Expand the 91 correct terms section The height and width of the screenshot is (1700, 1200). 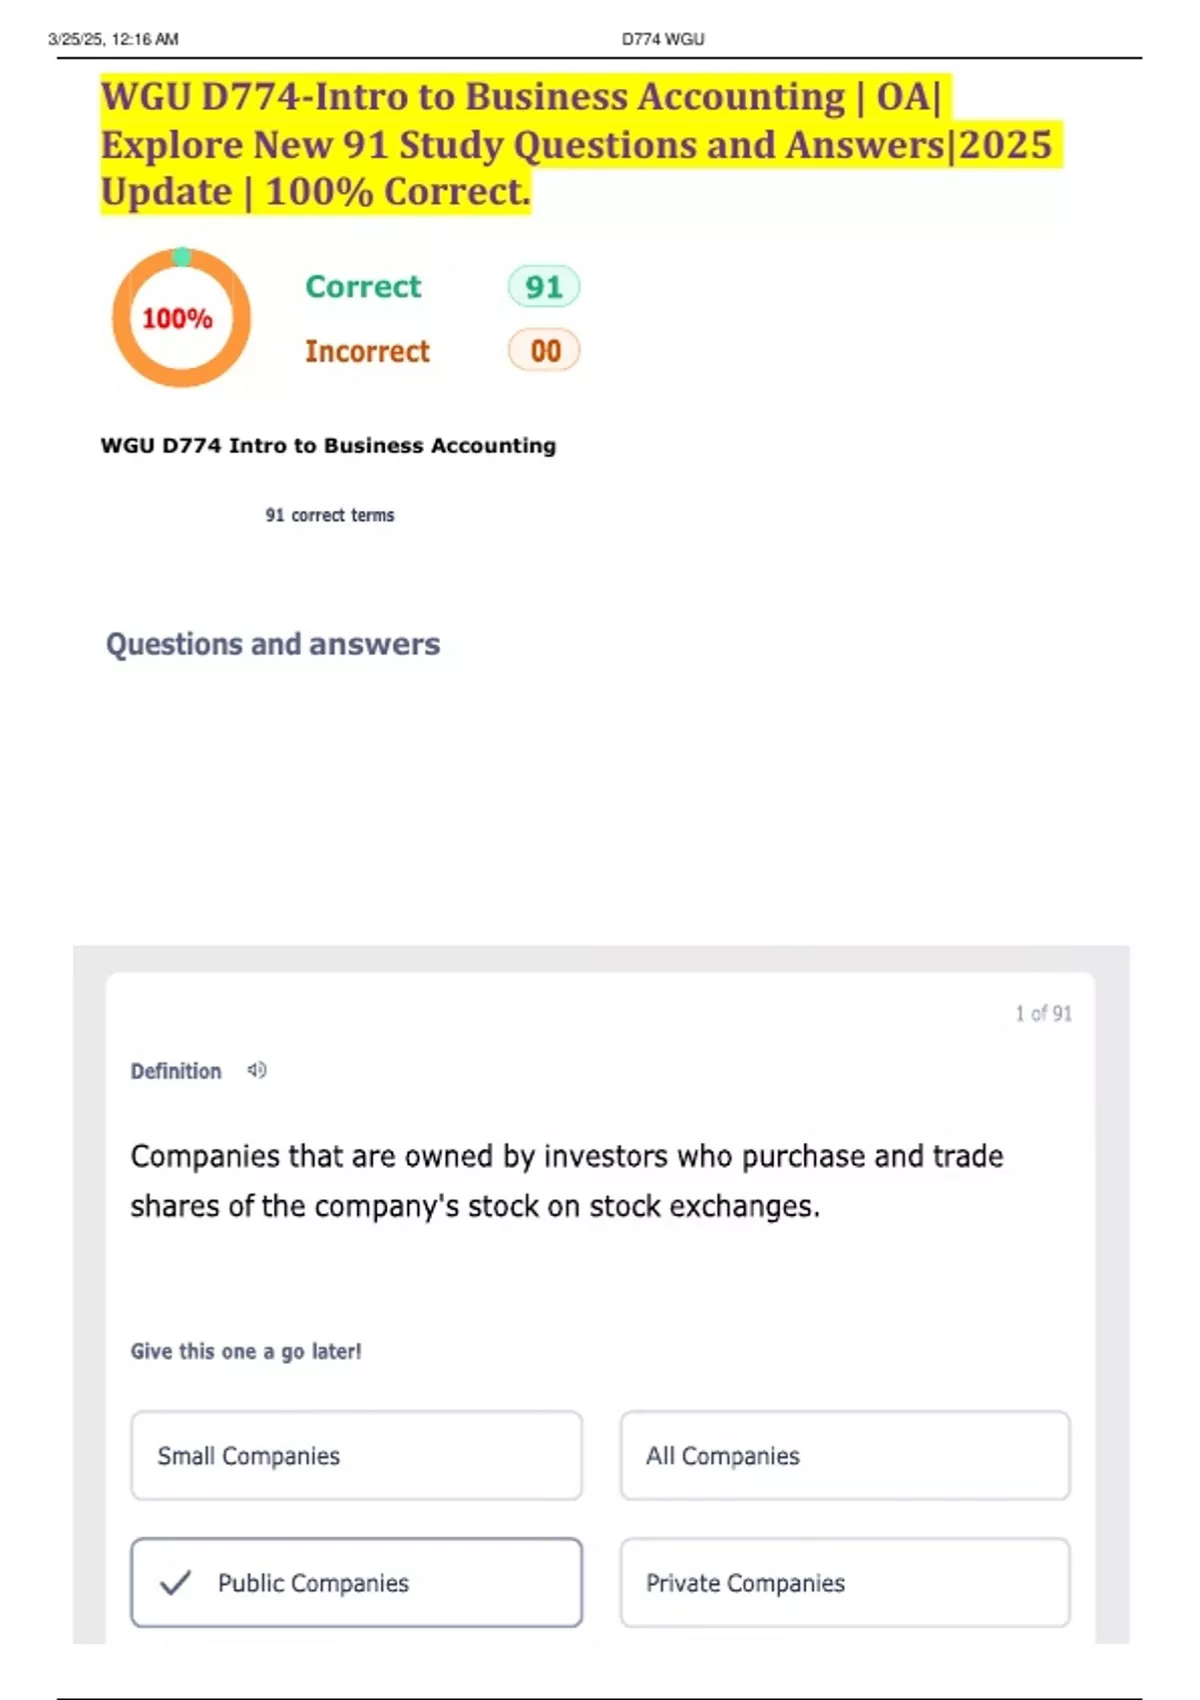pyautogui.click(x=330, y=515)
